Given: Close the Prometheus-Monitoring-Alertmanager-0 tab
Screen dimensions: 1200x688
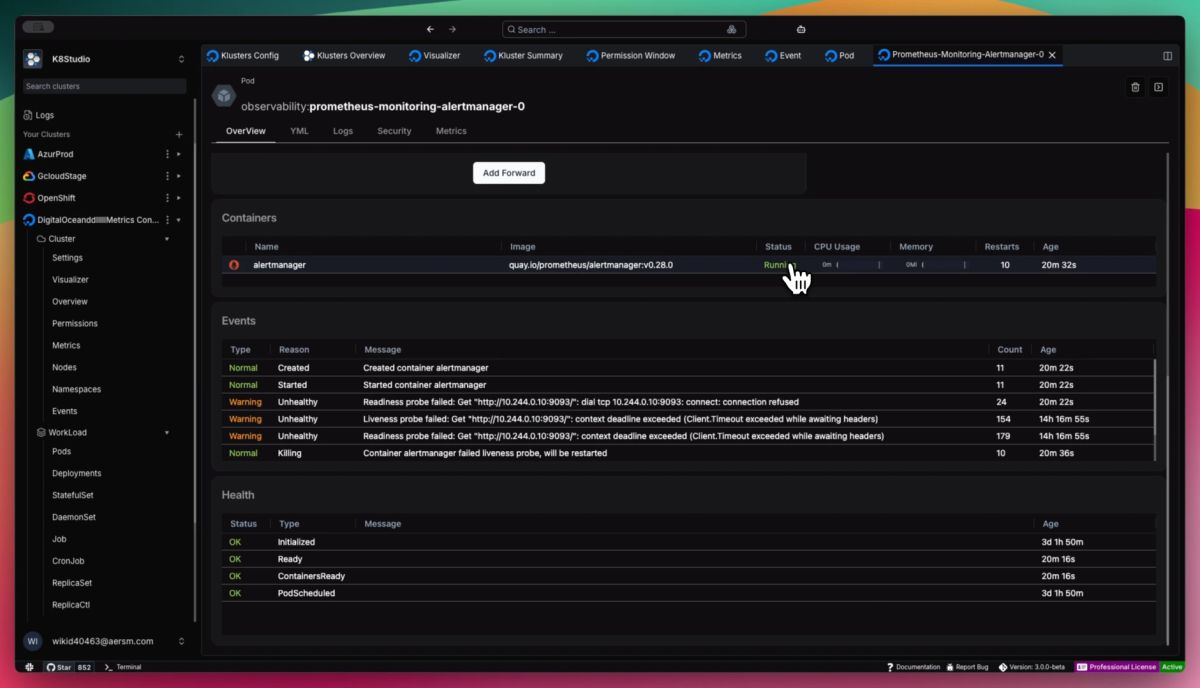Looking at the screenshot, I should [1052, 55].
